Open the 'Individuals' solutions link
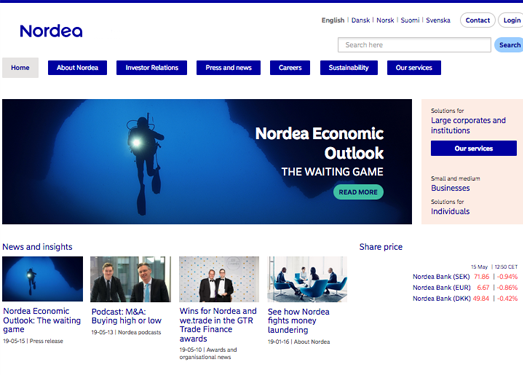 (x=450, y=211)
